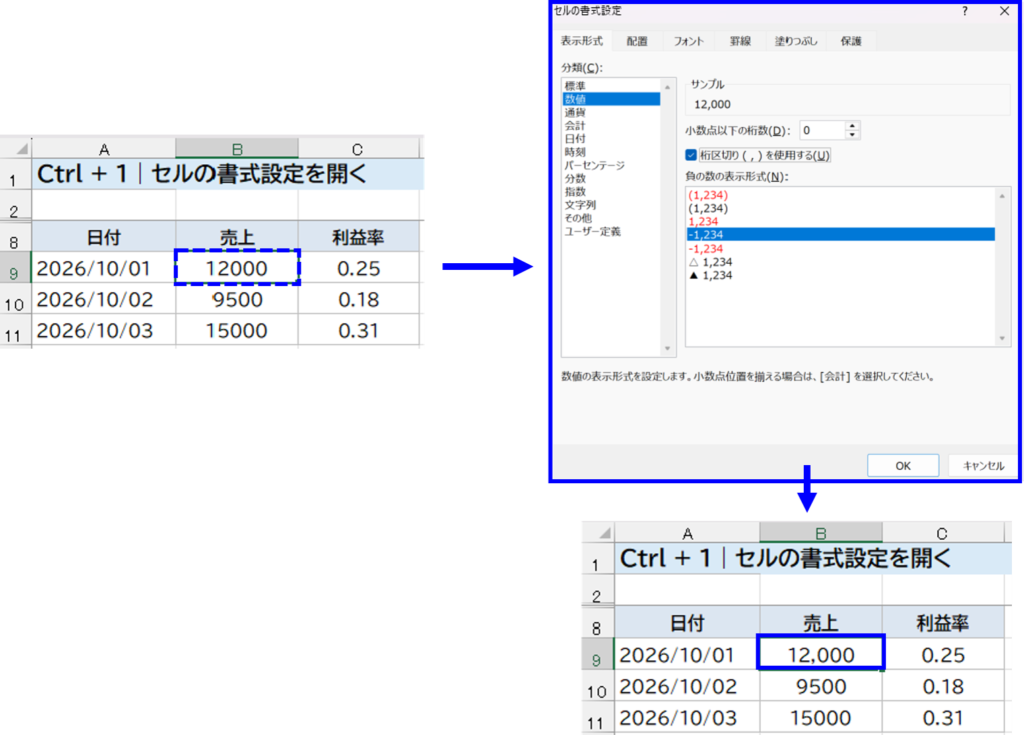The height and width of the screenshot is (735, 1024).
Task: Click 2026/10/02 in left sheet
Action: (104, 299)
